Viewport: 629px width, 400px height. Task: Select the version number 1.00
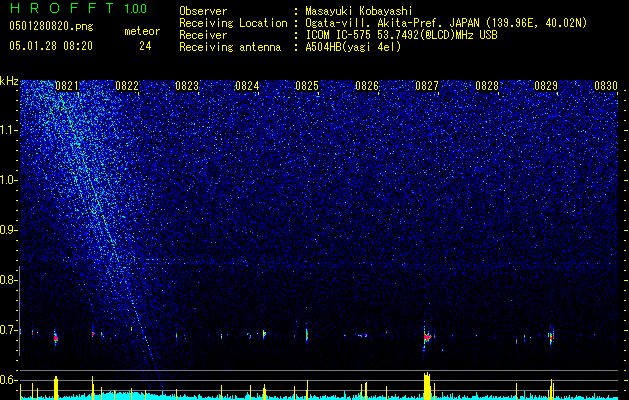[136, 9]
